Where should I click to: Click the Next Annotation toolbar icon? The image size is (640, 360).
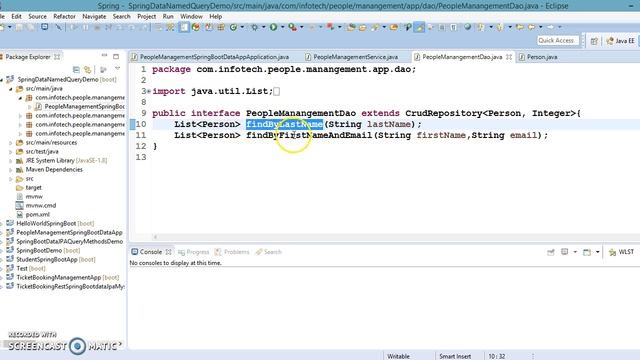481,27
